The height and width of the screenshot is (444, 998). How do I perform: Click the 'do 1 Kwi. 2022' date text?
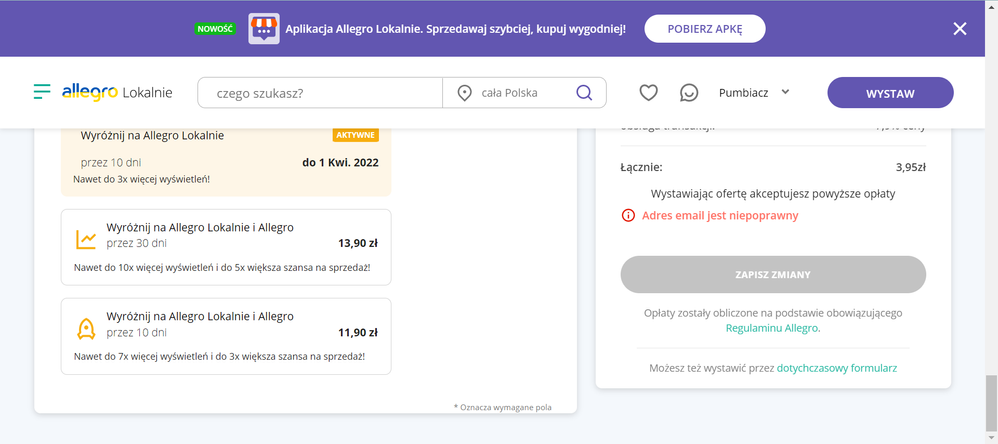(x=341, y=163)
